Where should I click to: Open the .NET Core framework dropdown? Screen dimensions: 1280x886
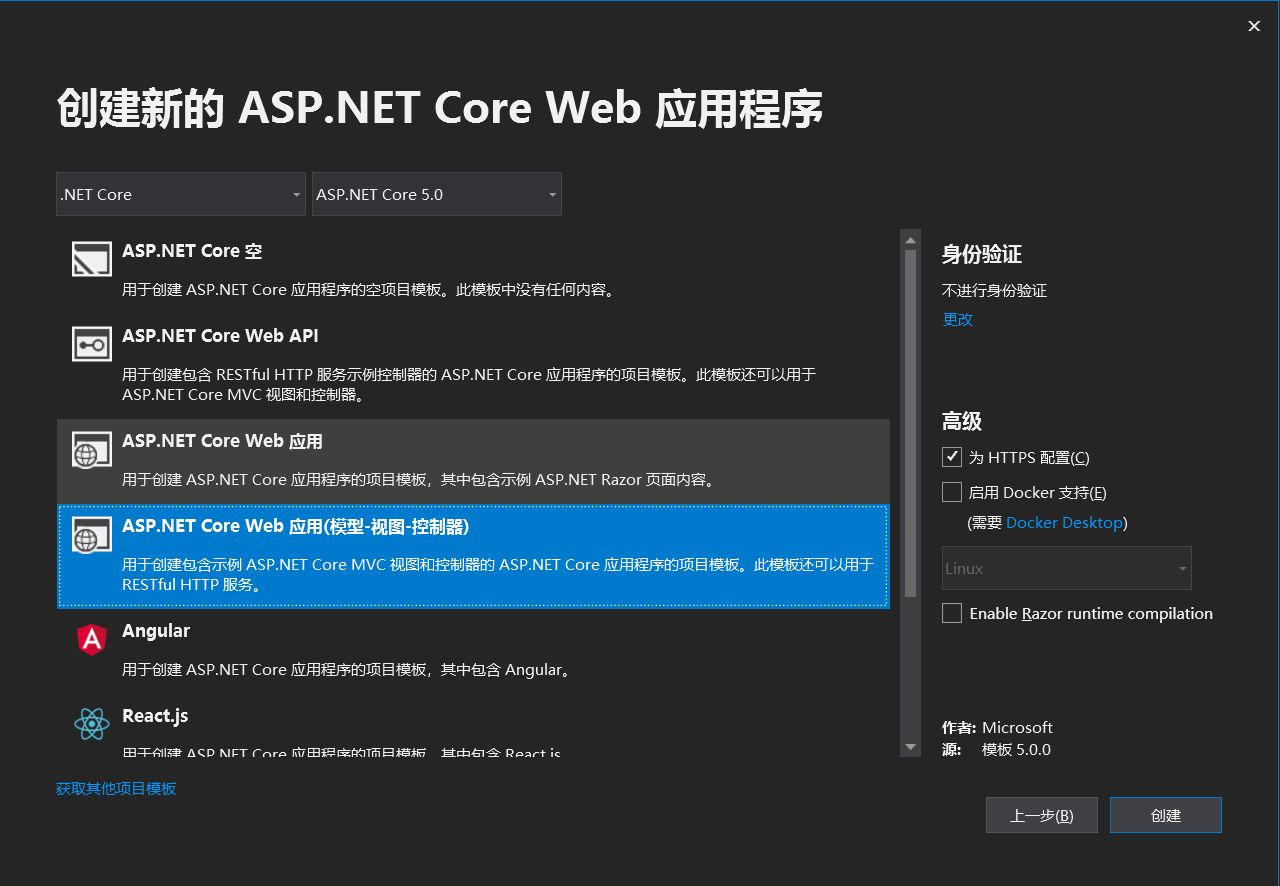pyautogui.click(x=181, y=194)
